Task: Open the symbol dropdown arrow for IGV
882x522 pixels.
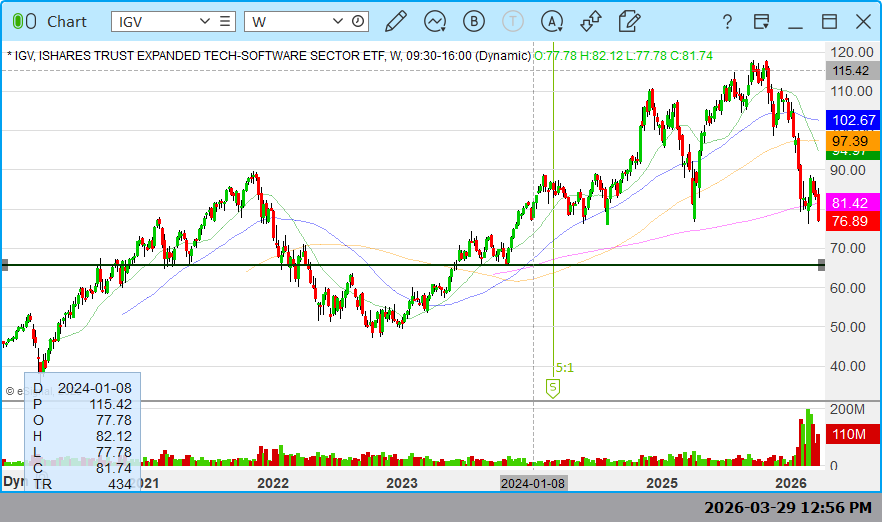Action: (205, 21)
